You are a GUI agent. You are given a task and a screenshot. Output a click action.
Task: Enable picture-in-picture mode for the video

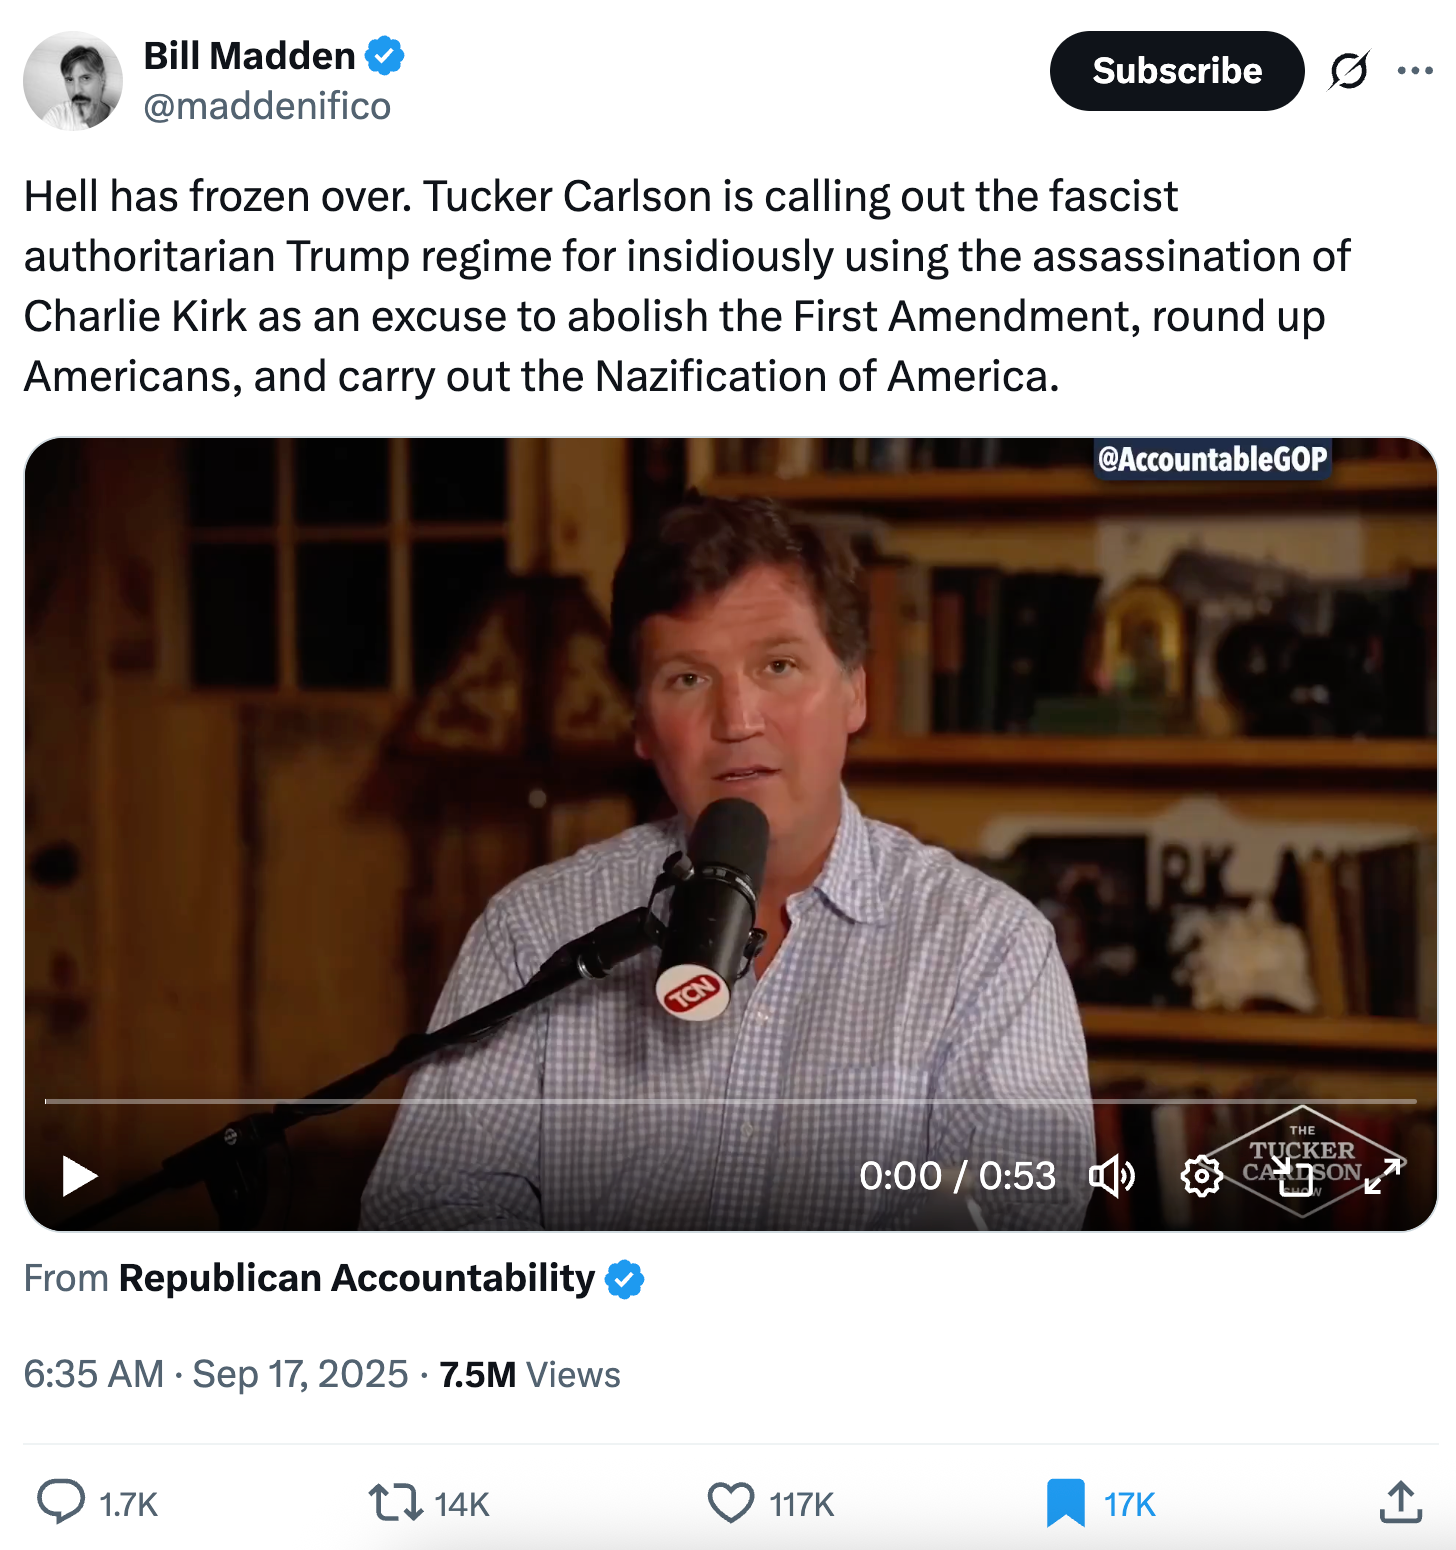(x=1295, y=1177)
